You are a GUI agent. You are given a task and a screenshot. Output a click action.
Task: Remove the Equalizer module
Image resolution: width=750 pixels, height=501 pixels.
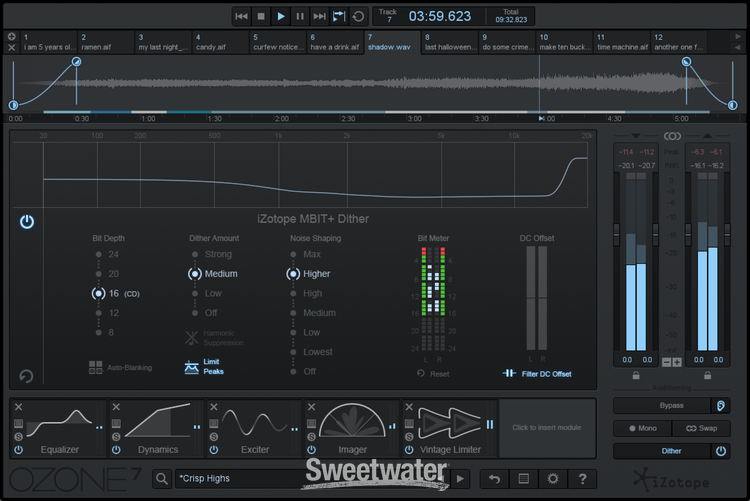pos(19,407)
